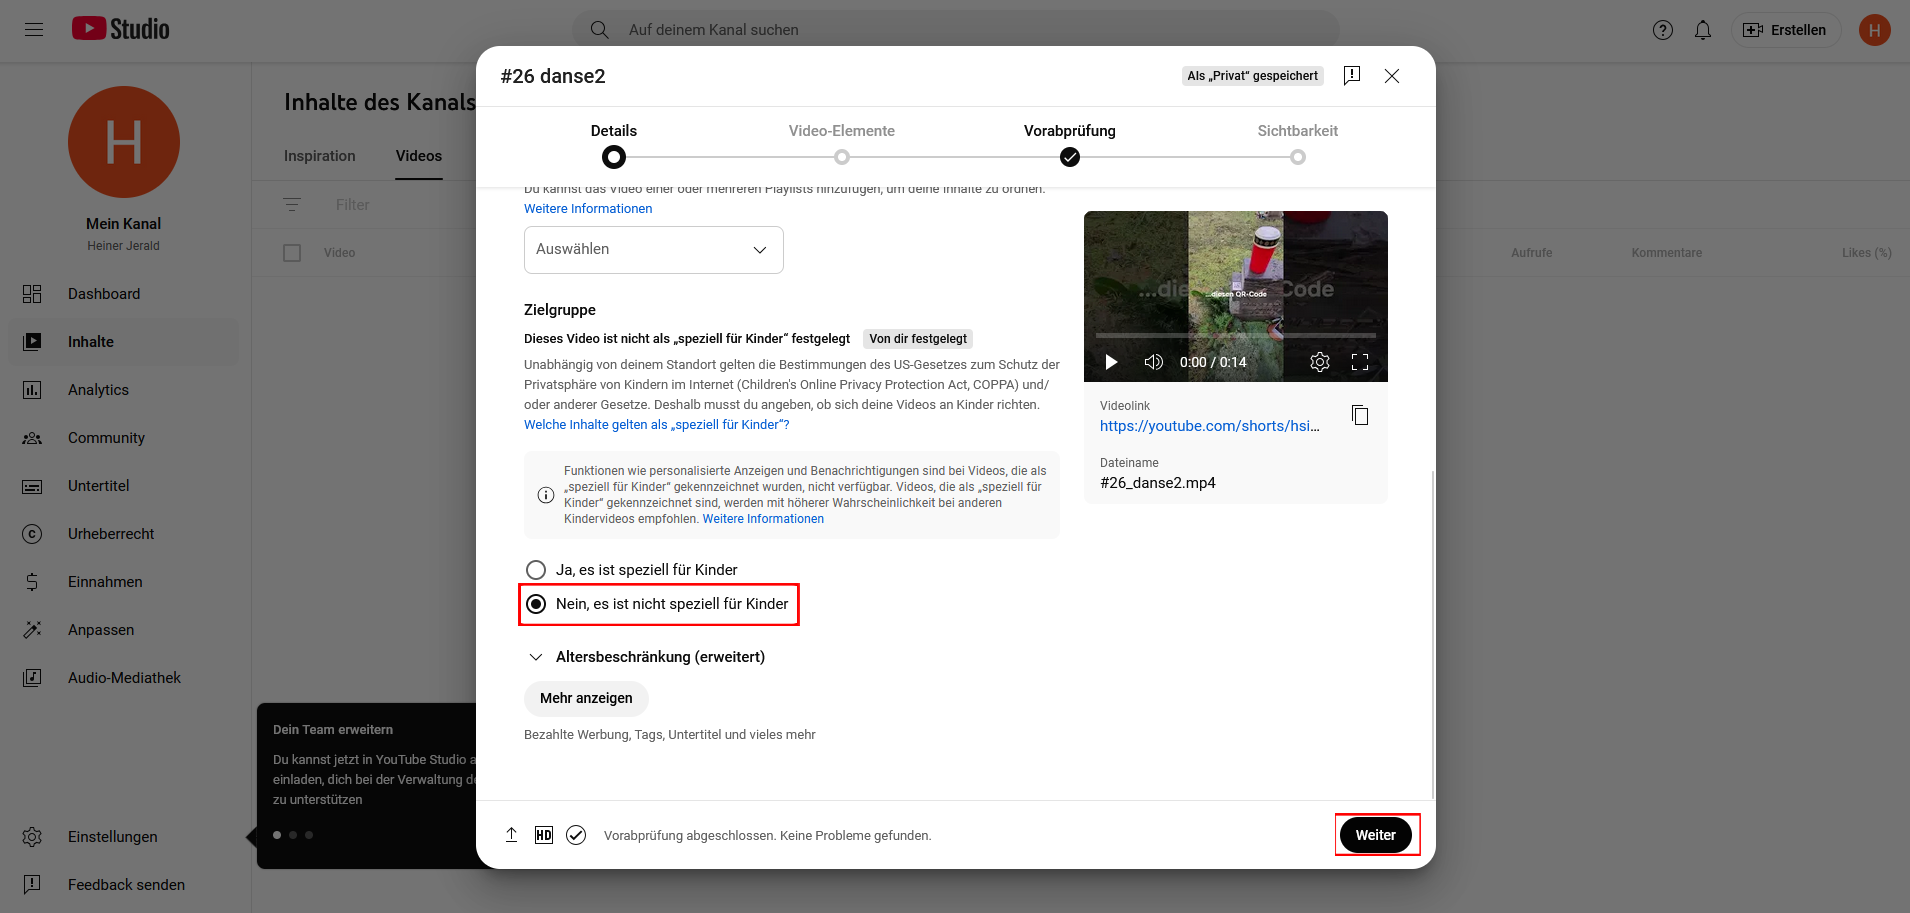This screenshot has height=913, width=1910.
Task: Select "Ja, es ist speziell für Kinder"
Action: [537, 570]
